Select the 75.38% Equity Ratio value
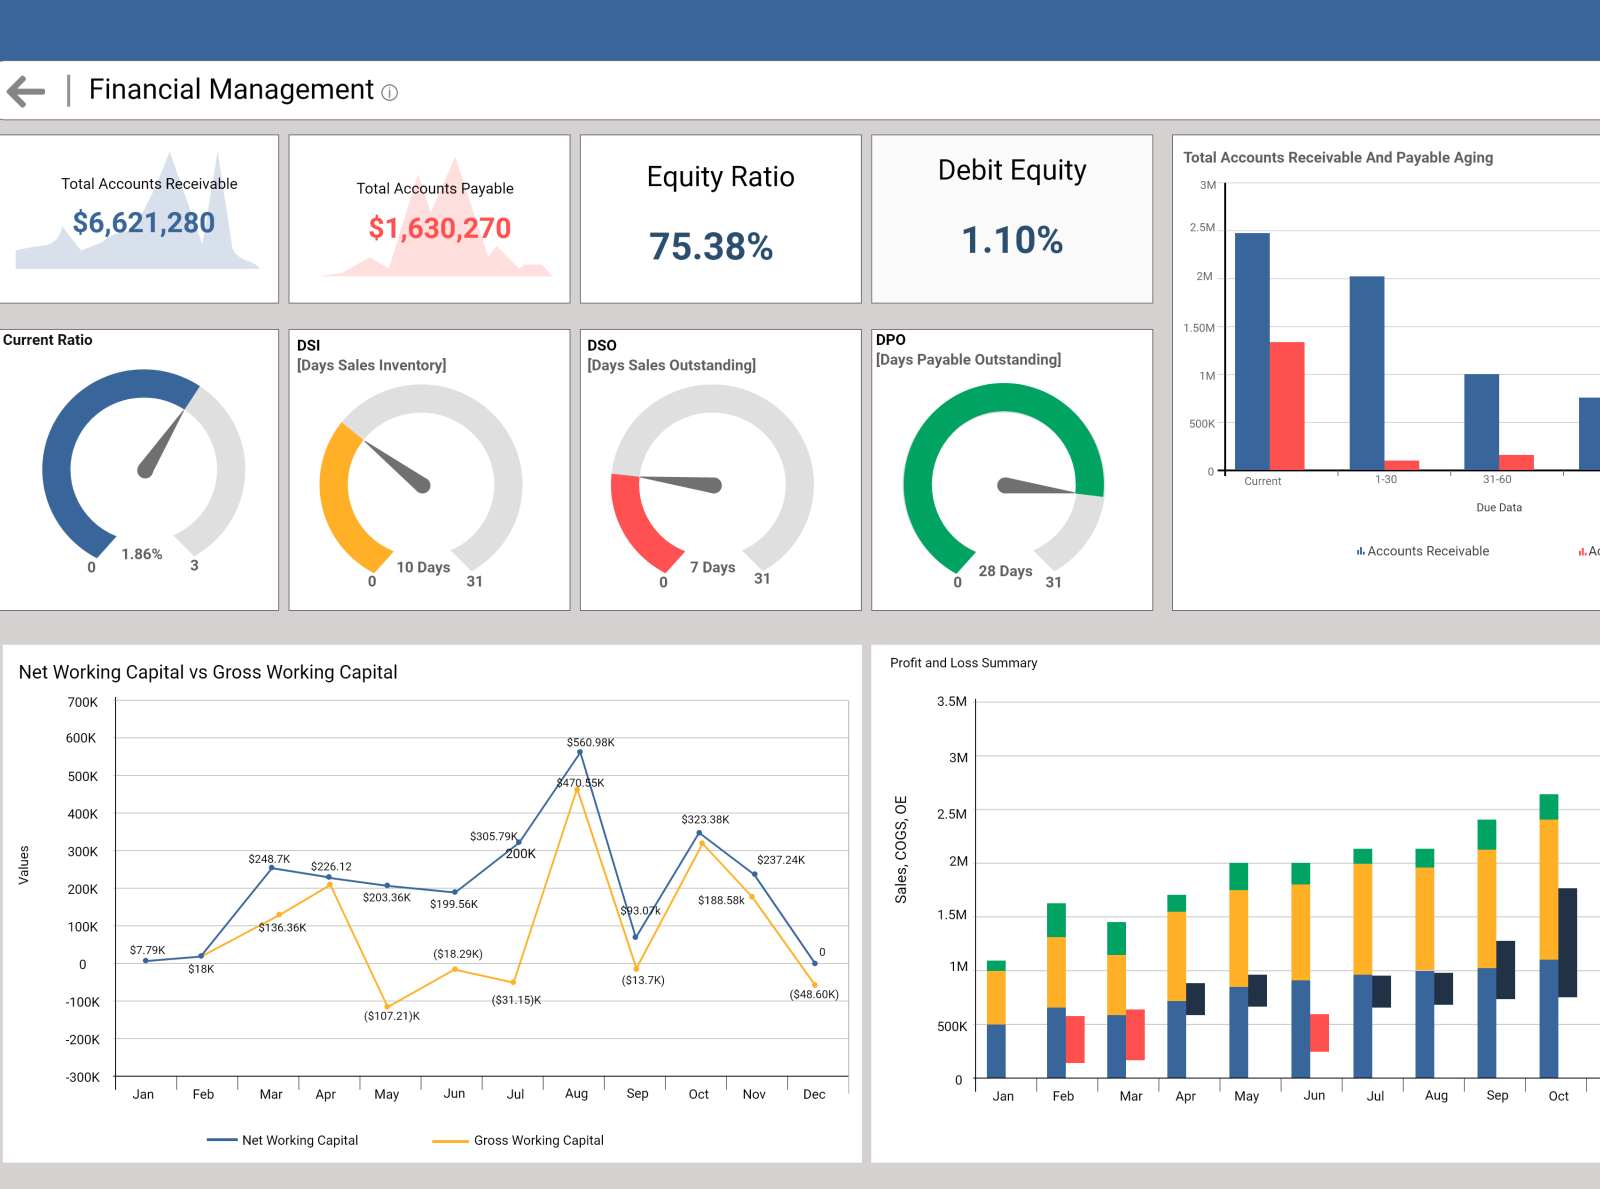 (x=711, y=246)
